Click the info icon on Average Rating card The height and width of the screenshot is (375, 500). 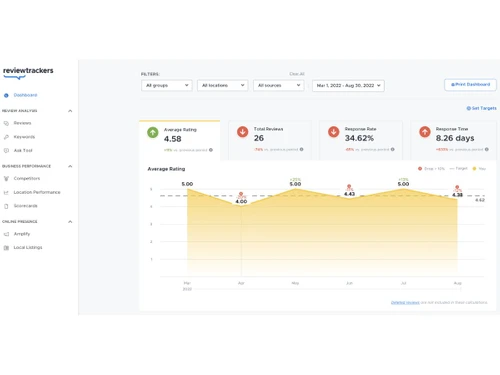coord(211,150)
